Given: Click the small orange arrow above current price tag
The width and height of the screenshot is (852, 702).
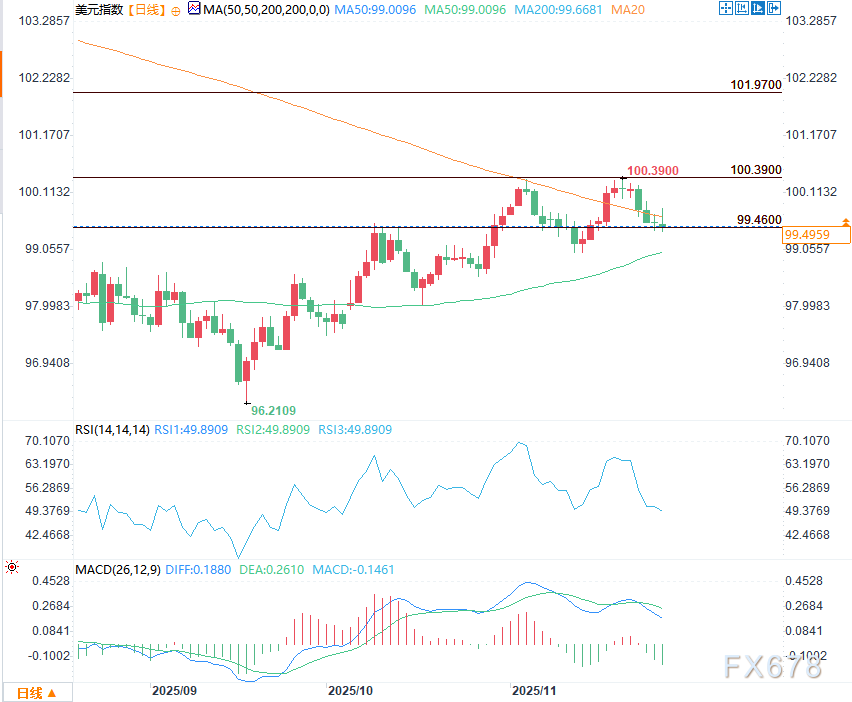Looking at the screenshot, I should [x=846, y=220].
